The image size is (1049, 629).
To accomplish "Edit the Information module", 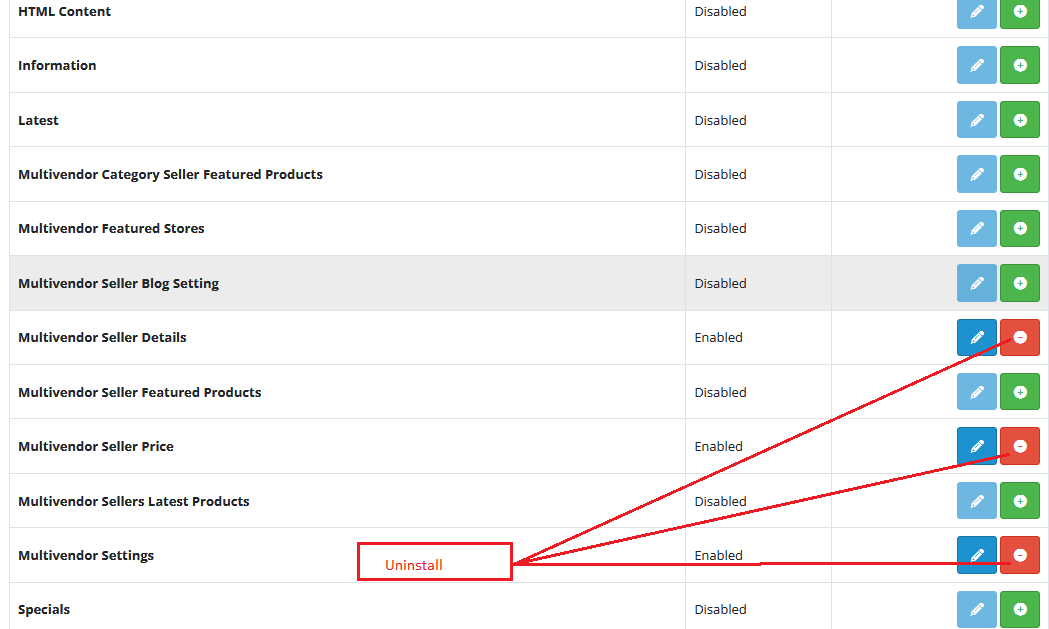I will (976, 65).
